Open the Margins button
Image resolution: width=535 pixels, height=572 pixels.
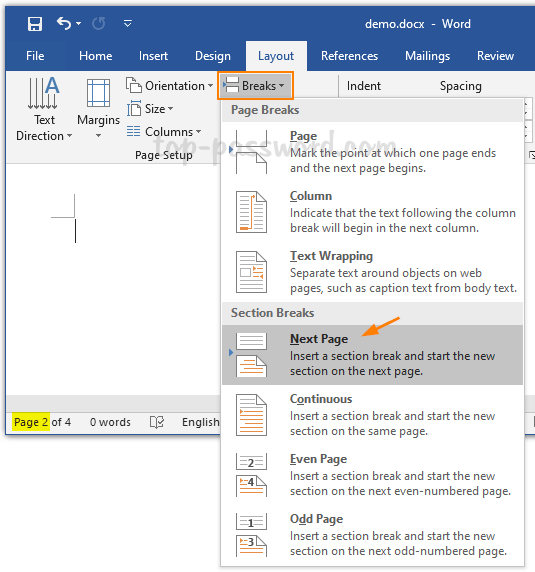pyautogui.click(x=98, y=109)
